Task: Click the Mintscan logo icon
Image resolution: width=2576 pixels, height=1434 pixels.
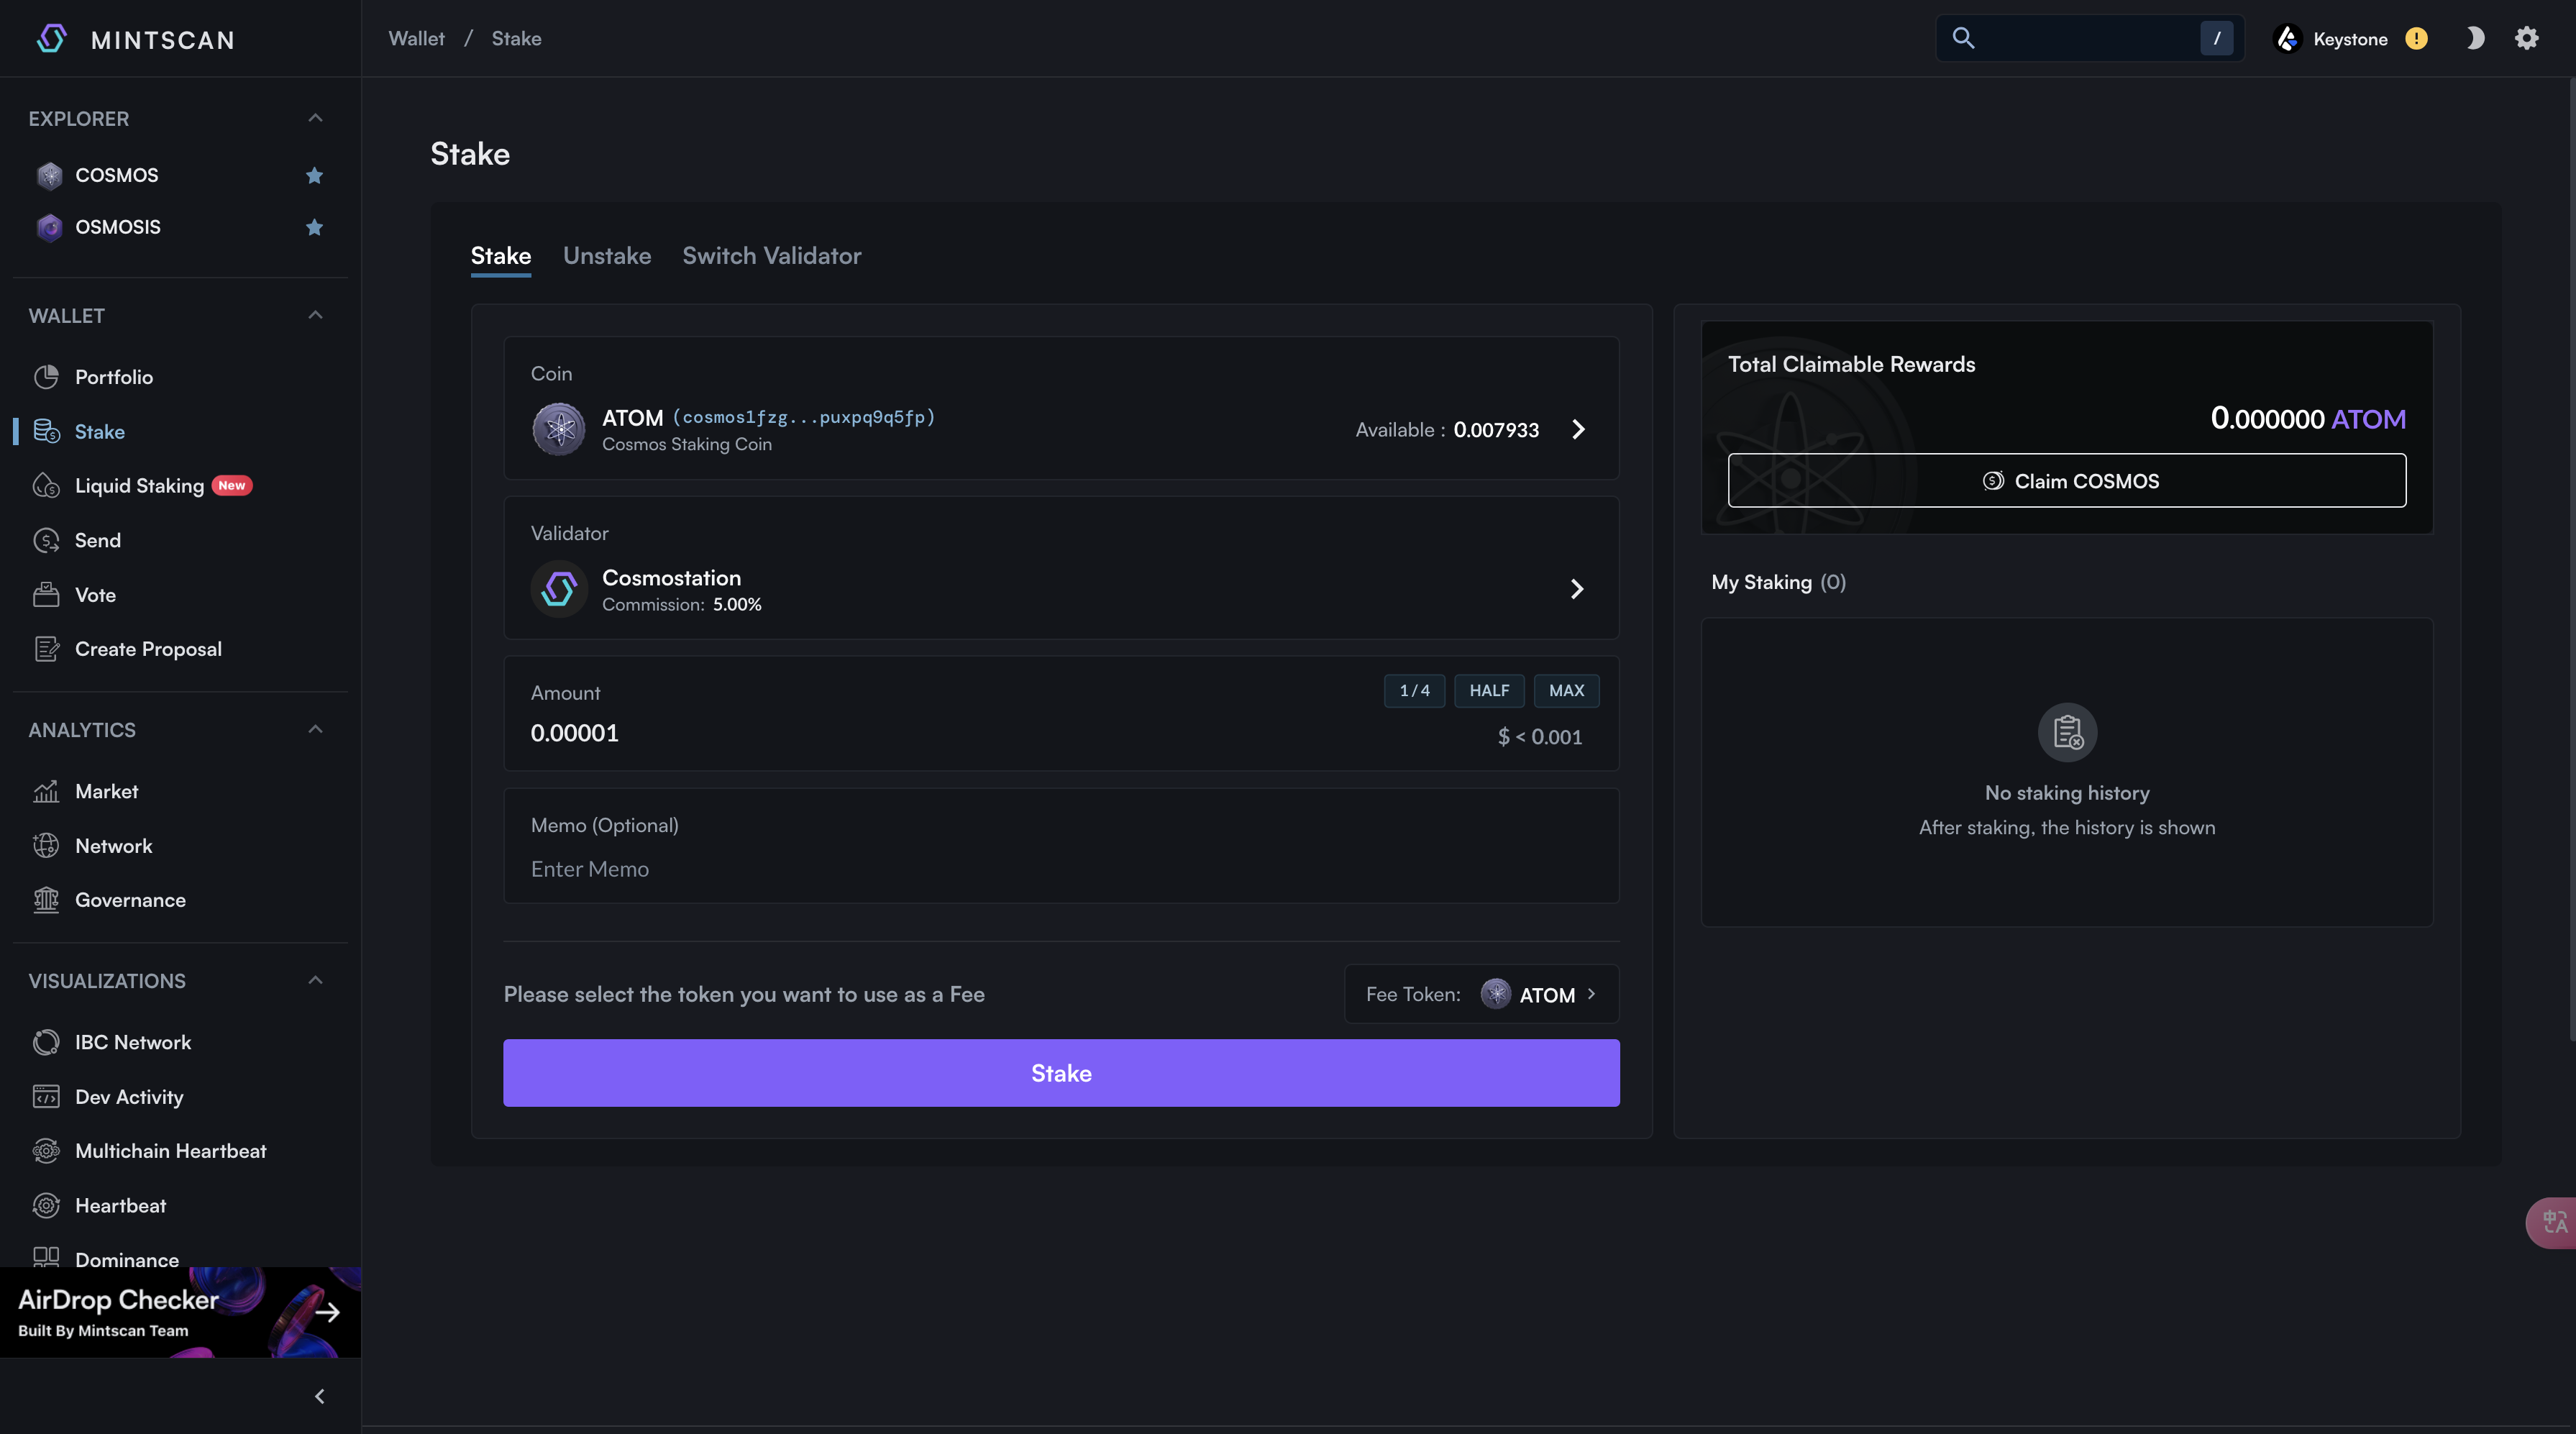Action: coord(51,39)
